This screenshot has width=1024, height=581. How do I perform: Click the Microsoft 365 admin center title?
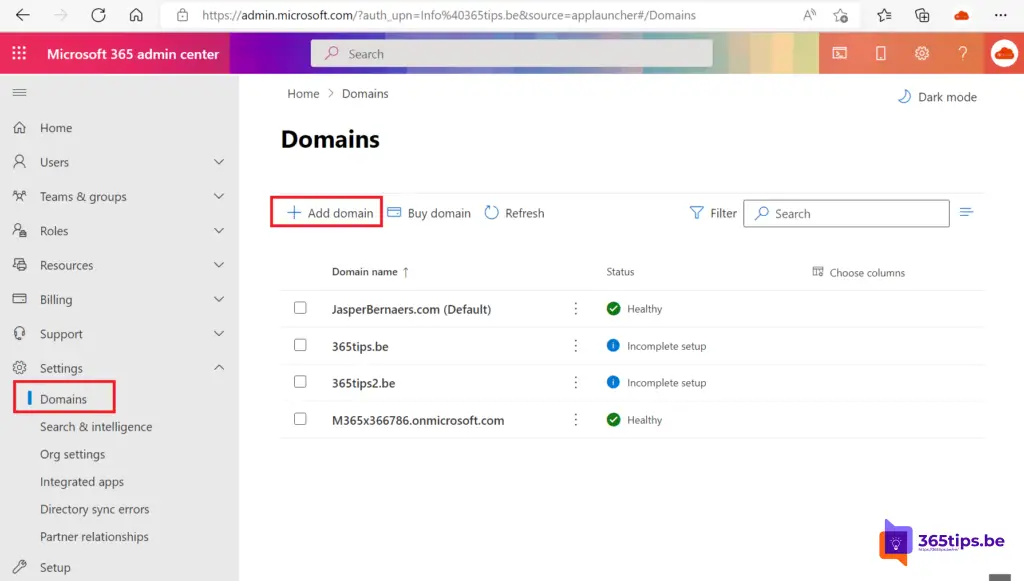coord(133,54)
